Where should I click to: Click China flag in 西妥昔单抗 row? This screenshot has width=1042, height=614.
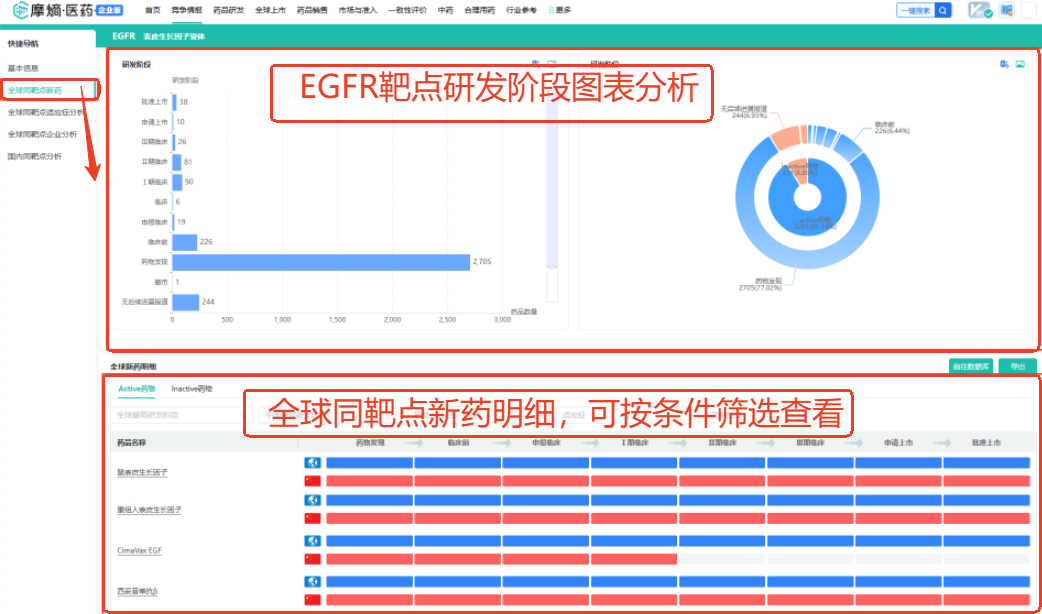[x=312, y=599]
